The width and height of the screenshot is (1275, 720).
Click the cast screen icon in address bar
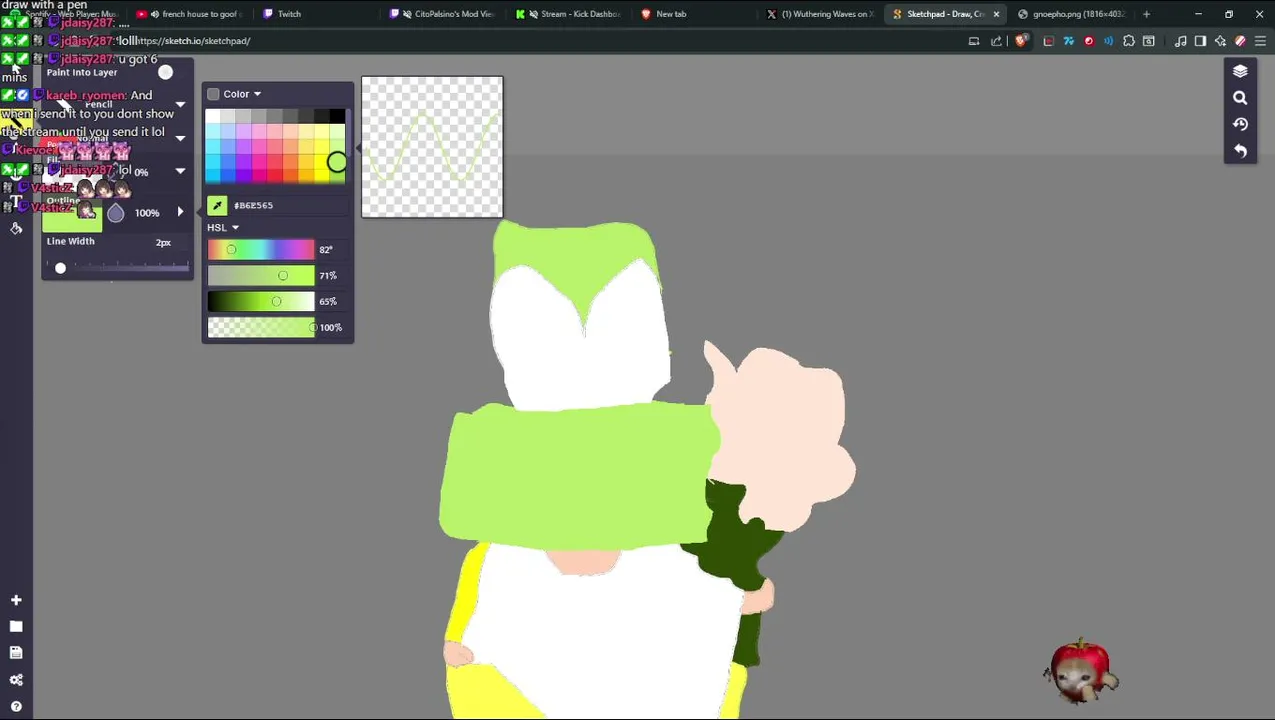tap(974, 41)
